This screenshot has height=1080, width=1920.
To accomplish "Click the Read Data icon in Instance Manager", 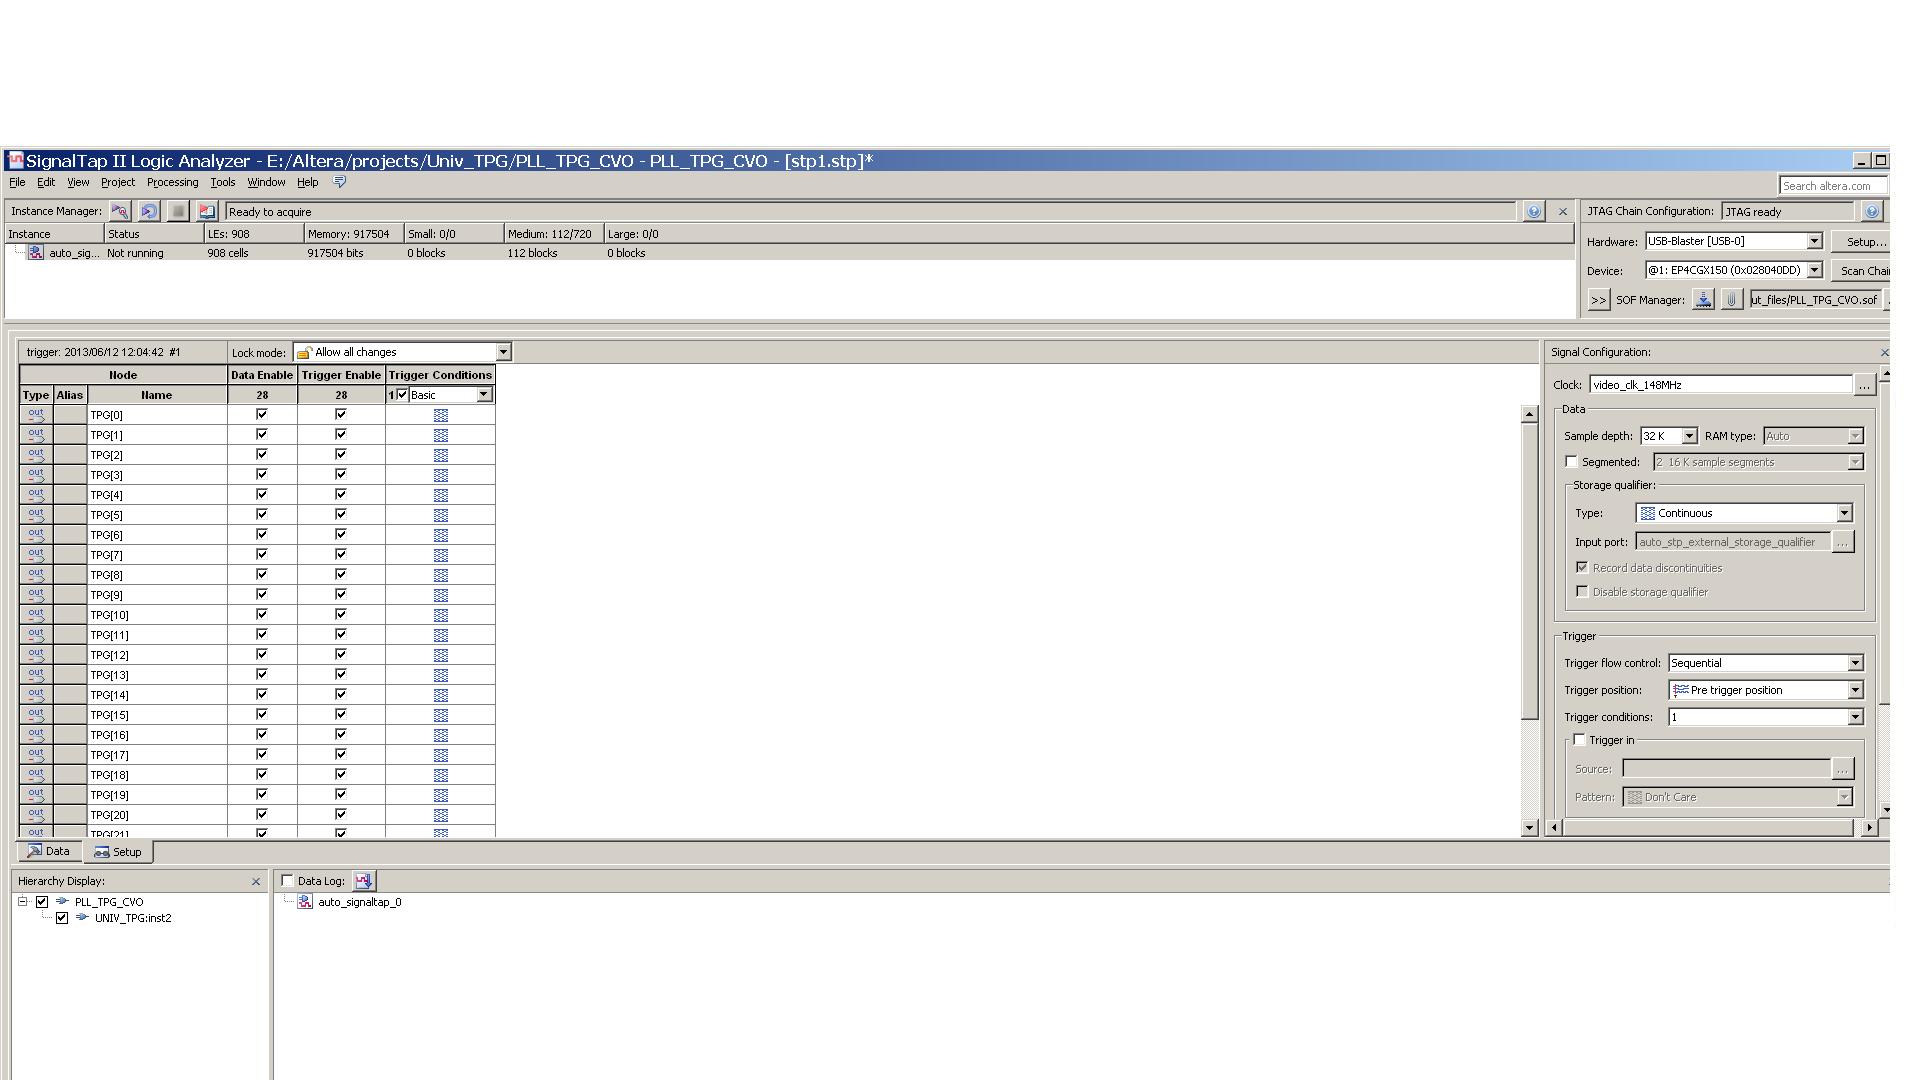I will coord(207,211).
